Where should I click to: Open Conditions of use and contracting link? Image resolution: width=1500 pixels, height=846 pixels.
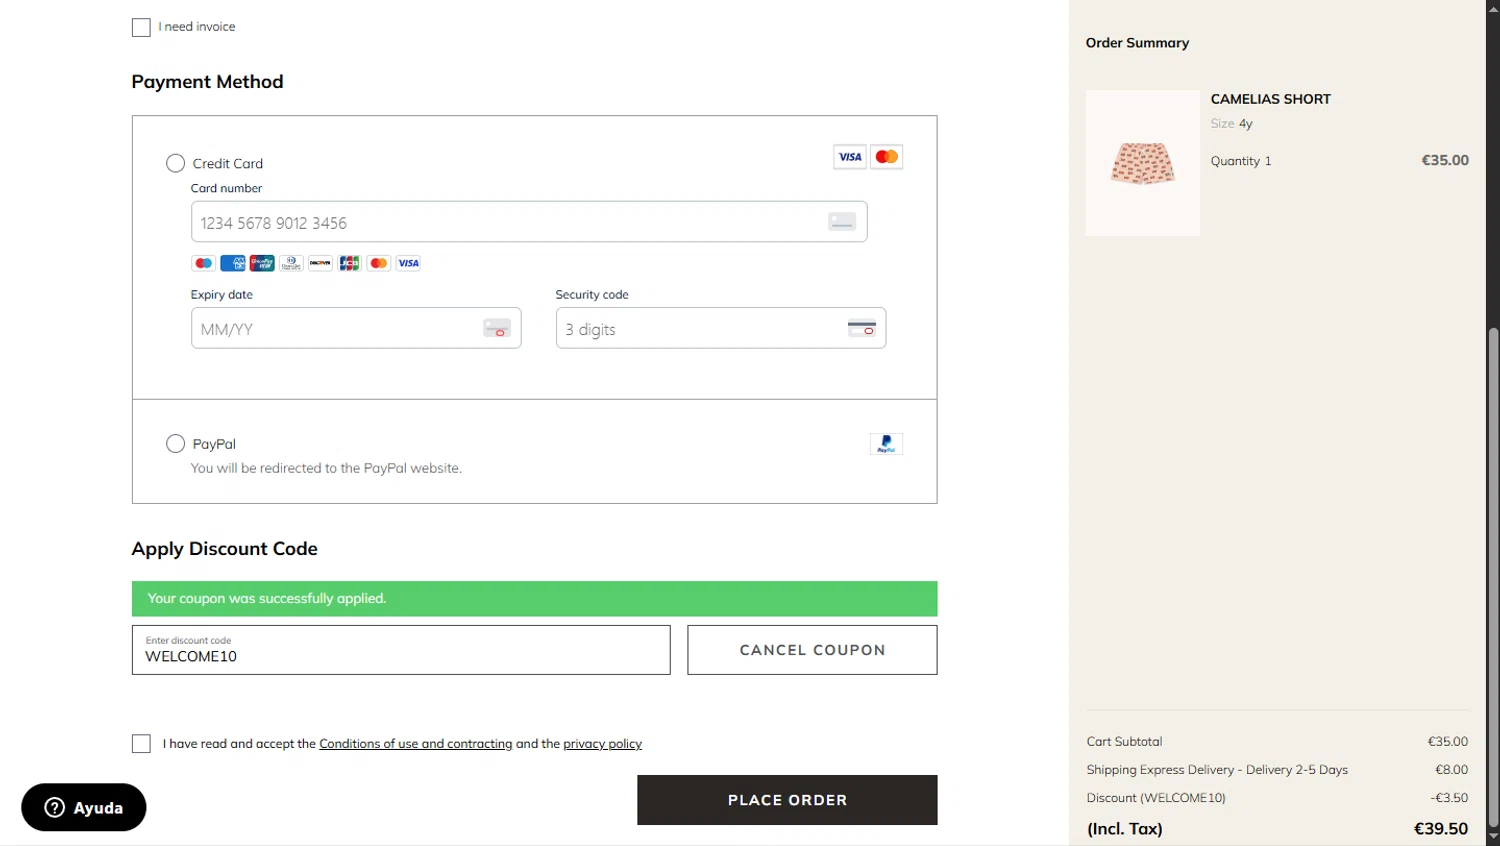coord(416,744)
